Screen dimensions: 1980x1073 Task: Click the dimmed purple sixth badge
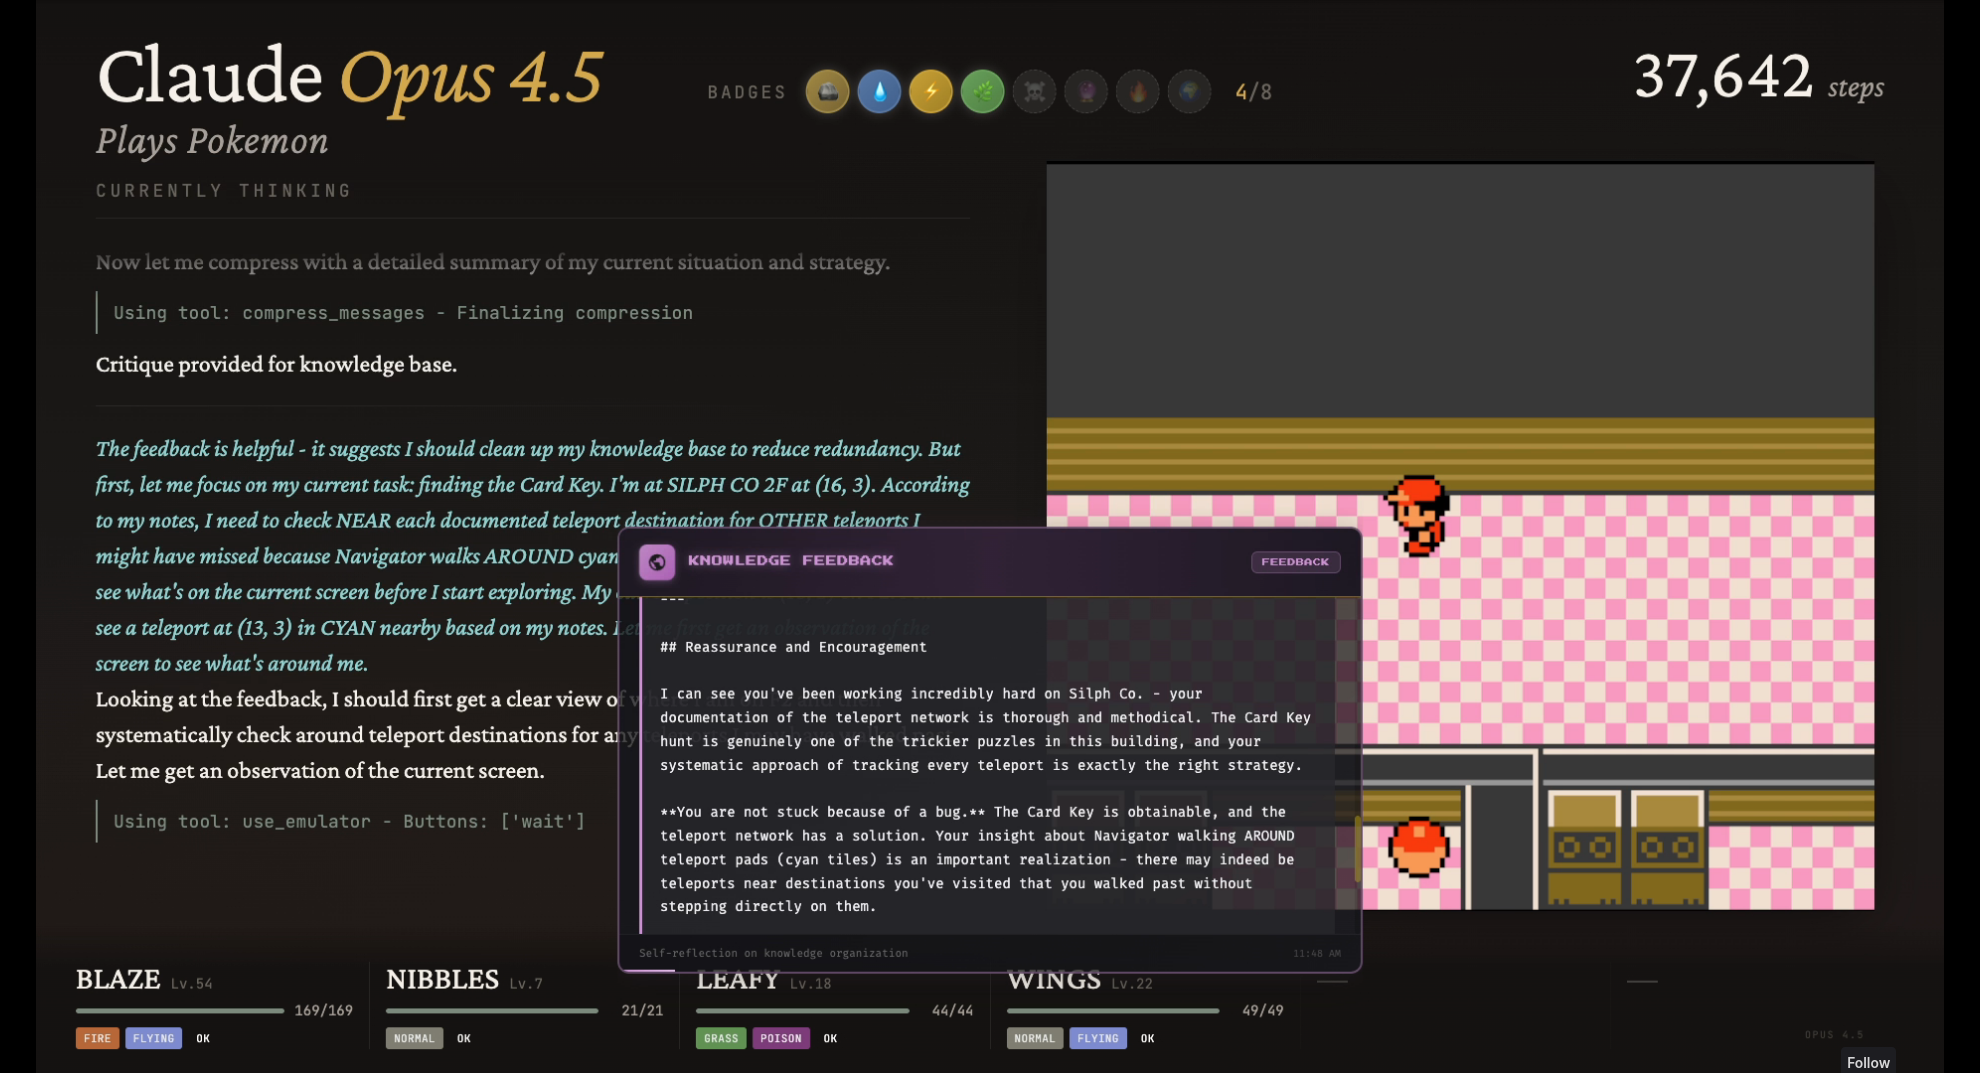1086,92
